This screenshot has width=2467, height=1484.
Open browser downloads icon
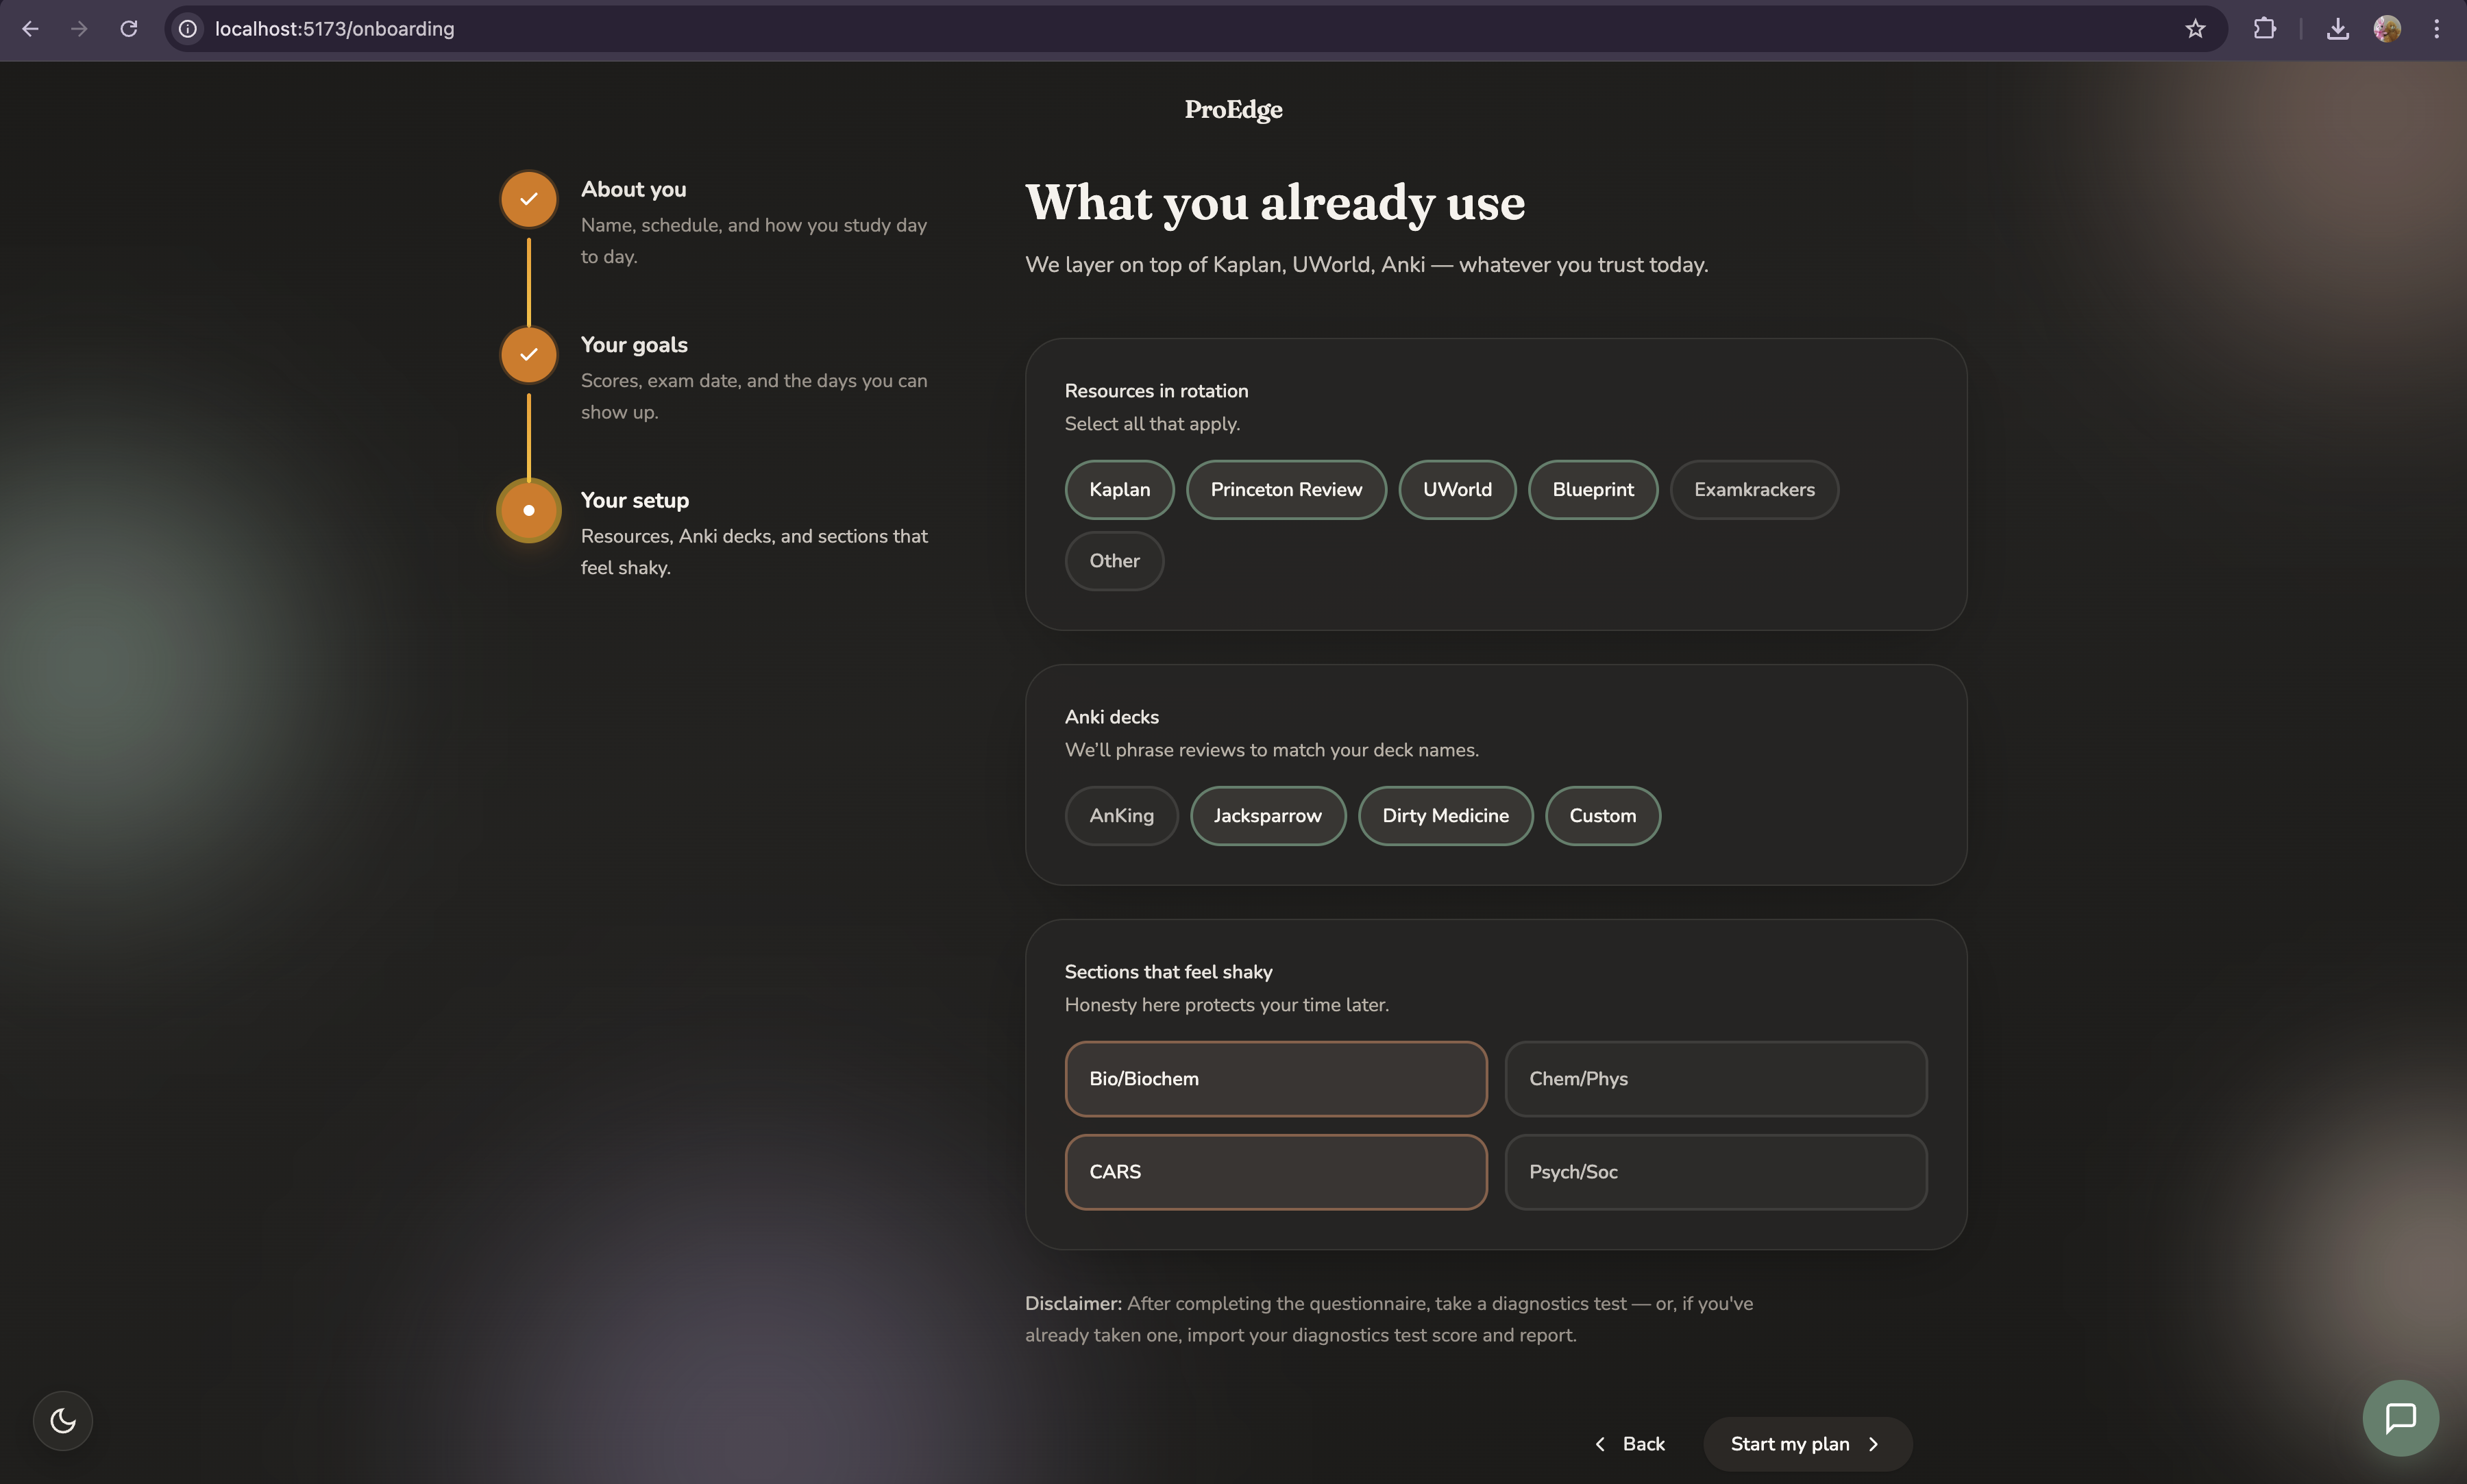2337,29
